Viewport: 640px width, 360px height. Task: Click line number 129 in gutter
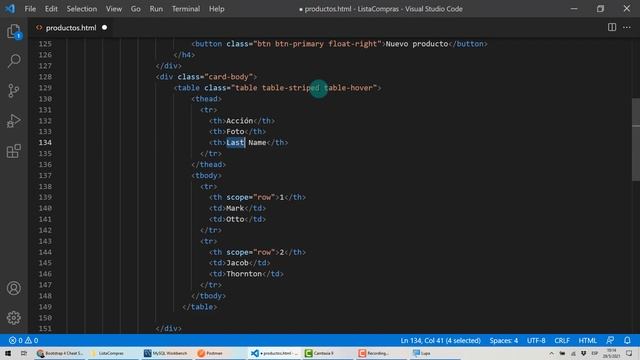click(45, 88)
